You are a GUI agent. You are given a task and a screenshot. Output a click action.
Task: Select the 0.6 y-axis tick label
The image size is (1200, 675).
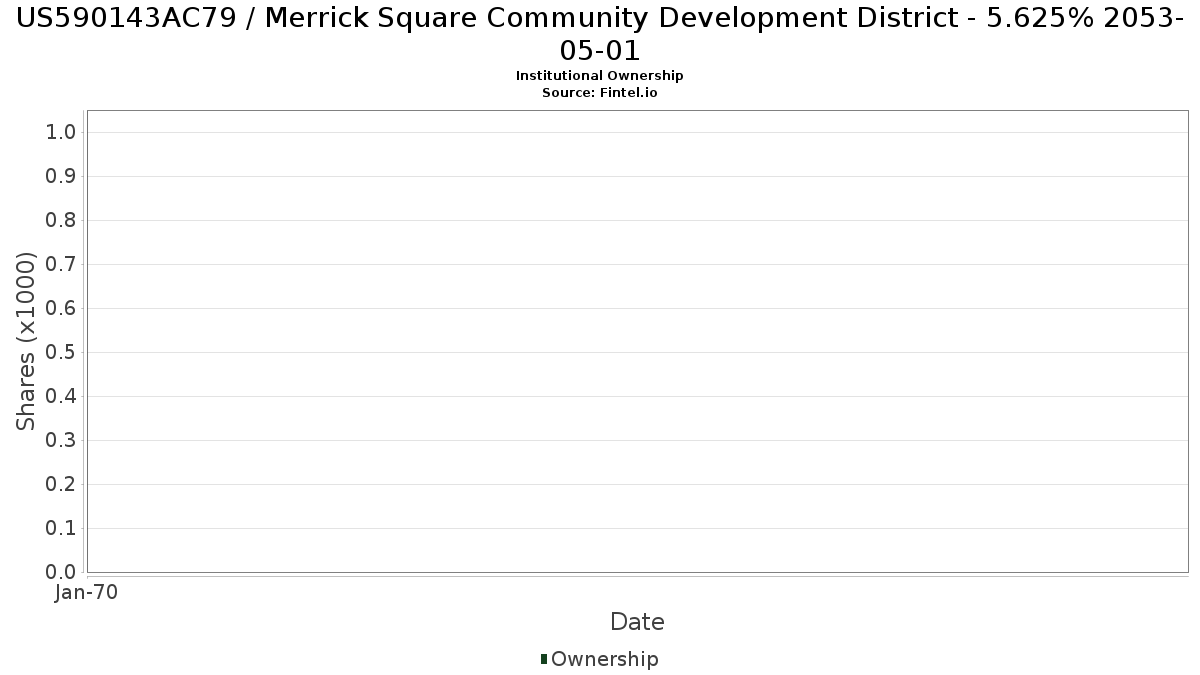(x=61, y=309)
